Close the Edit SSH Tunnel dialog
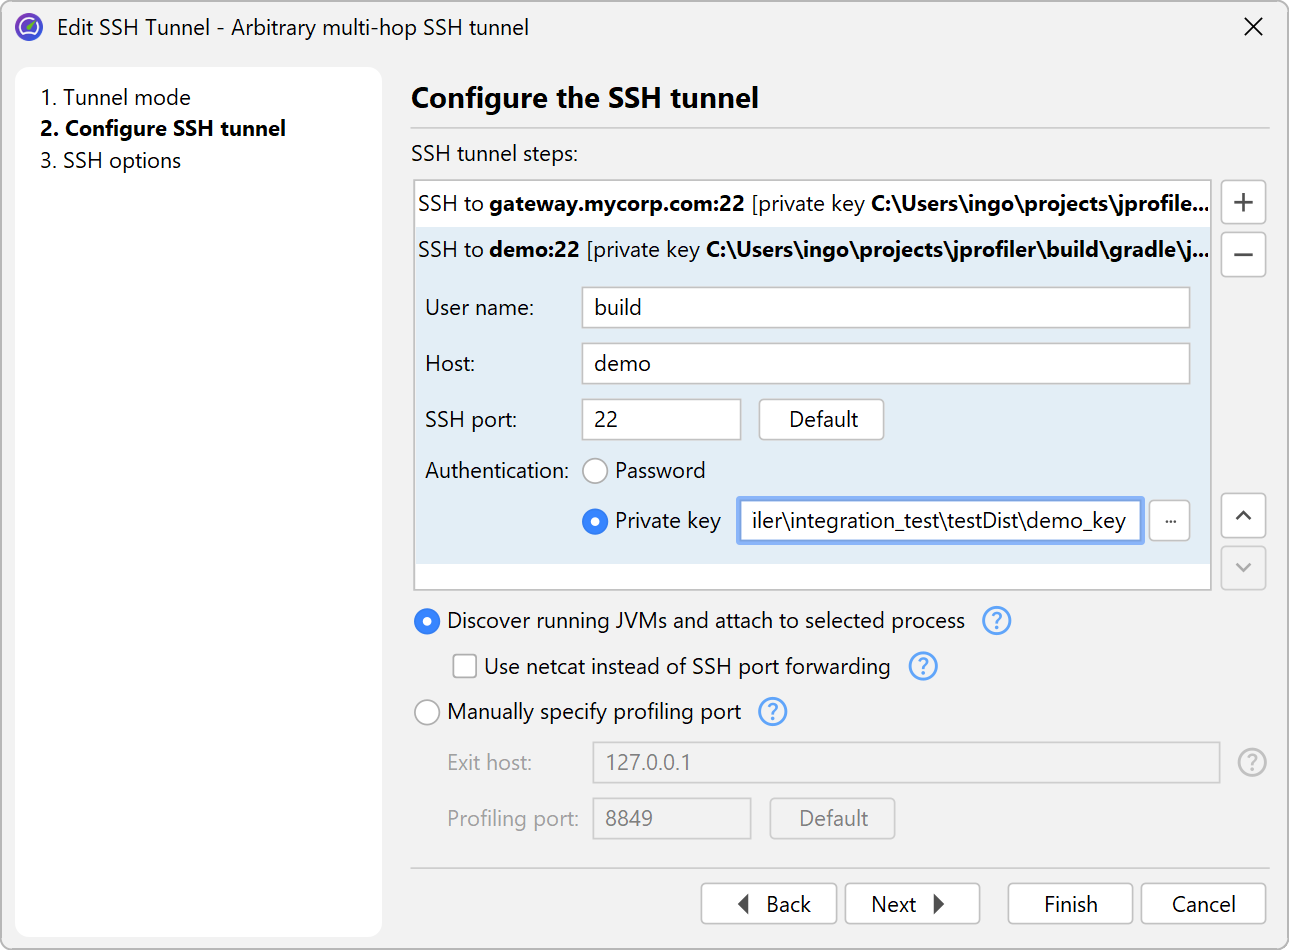The width and height of the screenshot is (1289, 950). [1253, 27]
